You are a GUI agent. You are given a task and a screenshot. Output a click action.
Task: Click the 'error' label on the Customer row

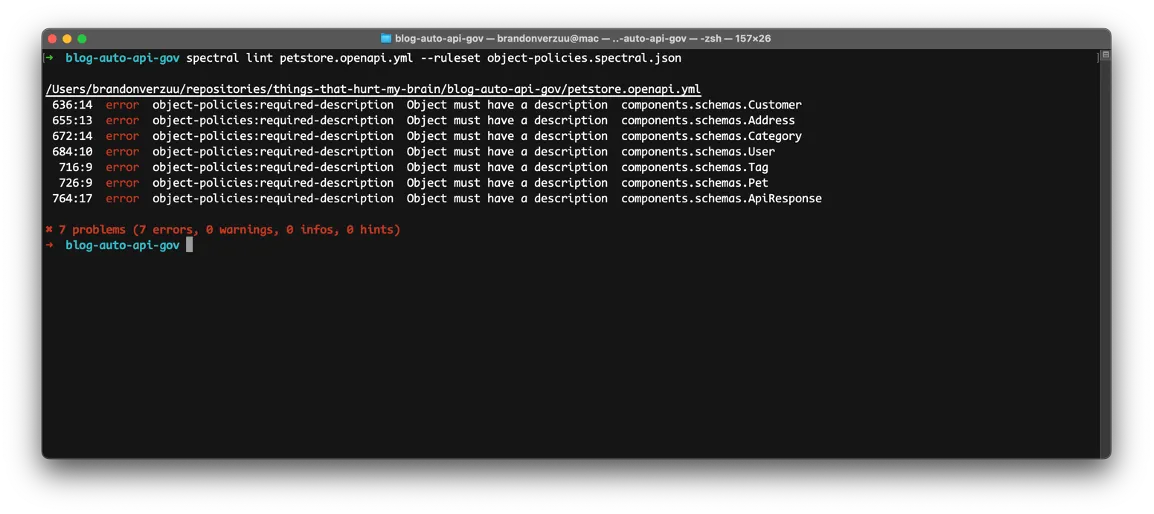pos(122,105)
